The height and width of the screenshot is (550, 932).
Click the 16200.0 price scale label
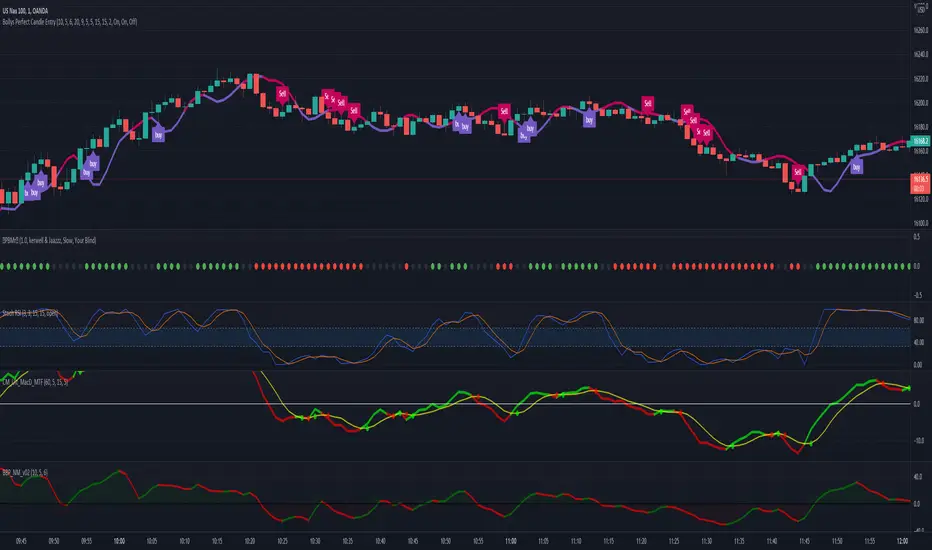coord(920,103)
